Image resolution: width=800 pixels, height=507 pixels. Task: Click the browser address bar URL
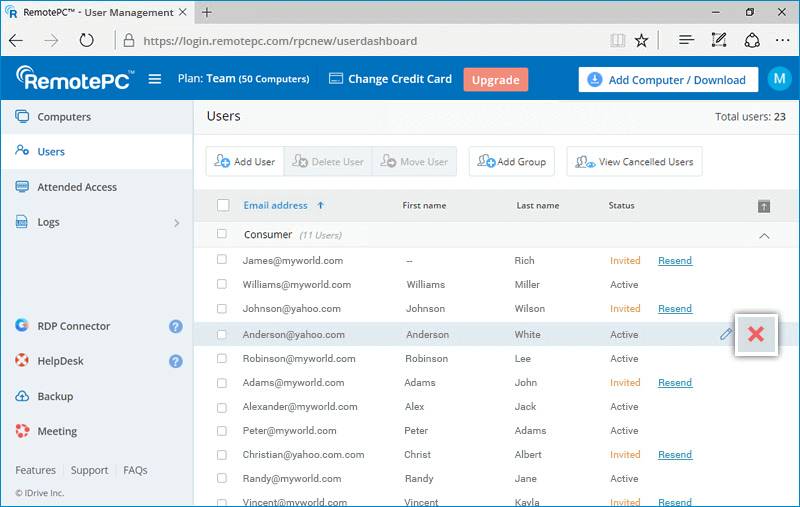click(x=280, y=41)
